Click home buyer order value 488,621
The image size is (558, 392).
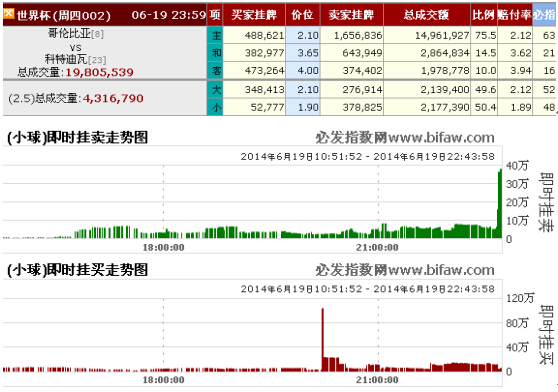tap(264, 36)
